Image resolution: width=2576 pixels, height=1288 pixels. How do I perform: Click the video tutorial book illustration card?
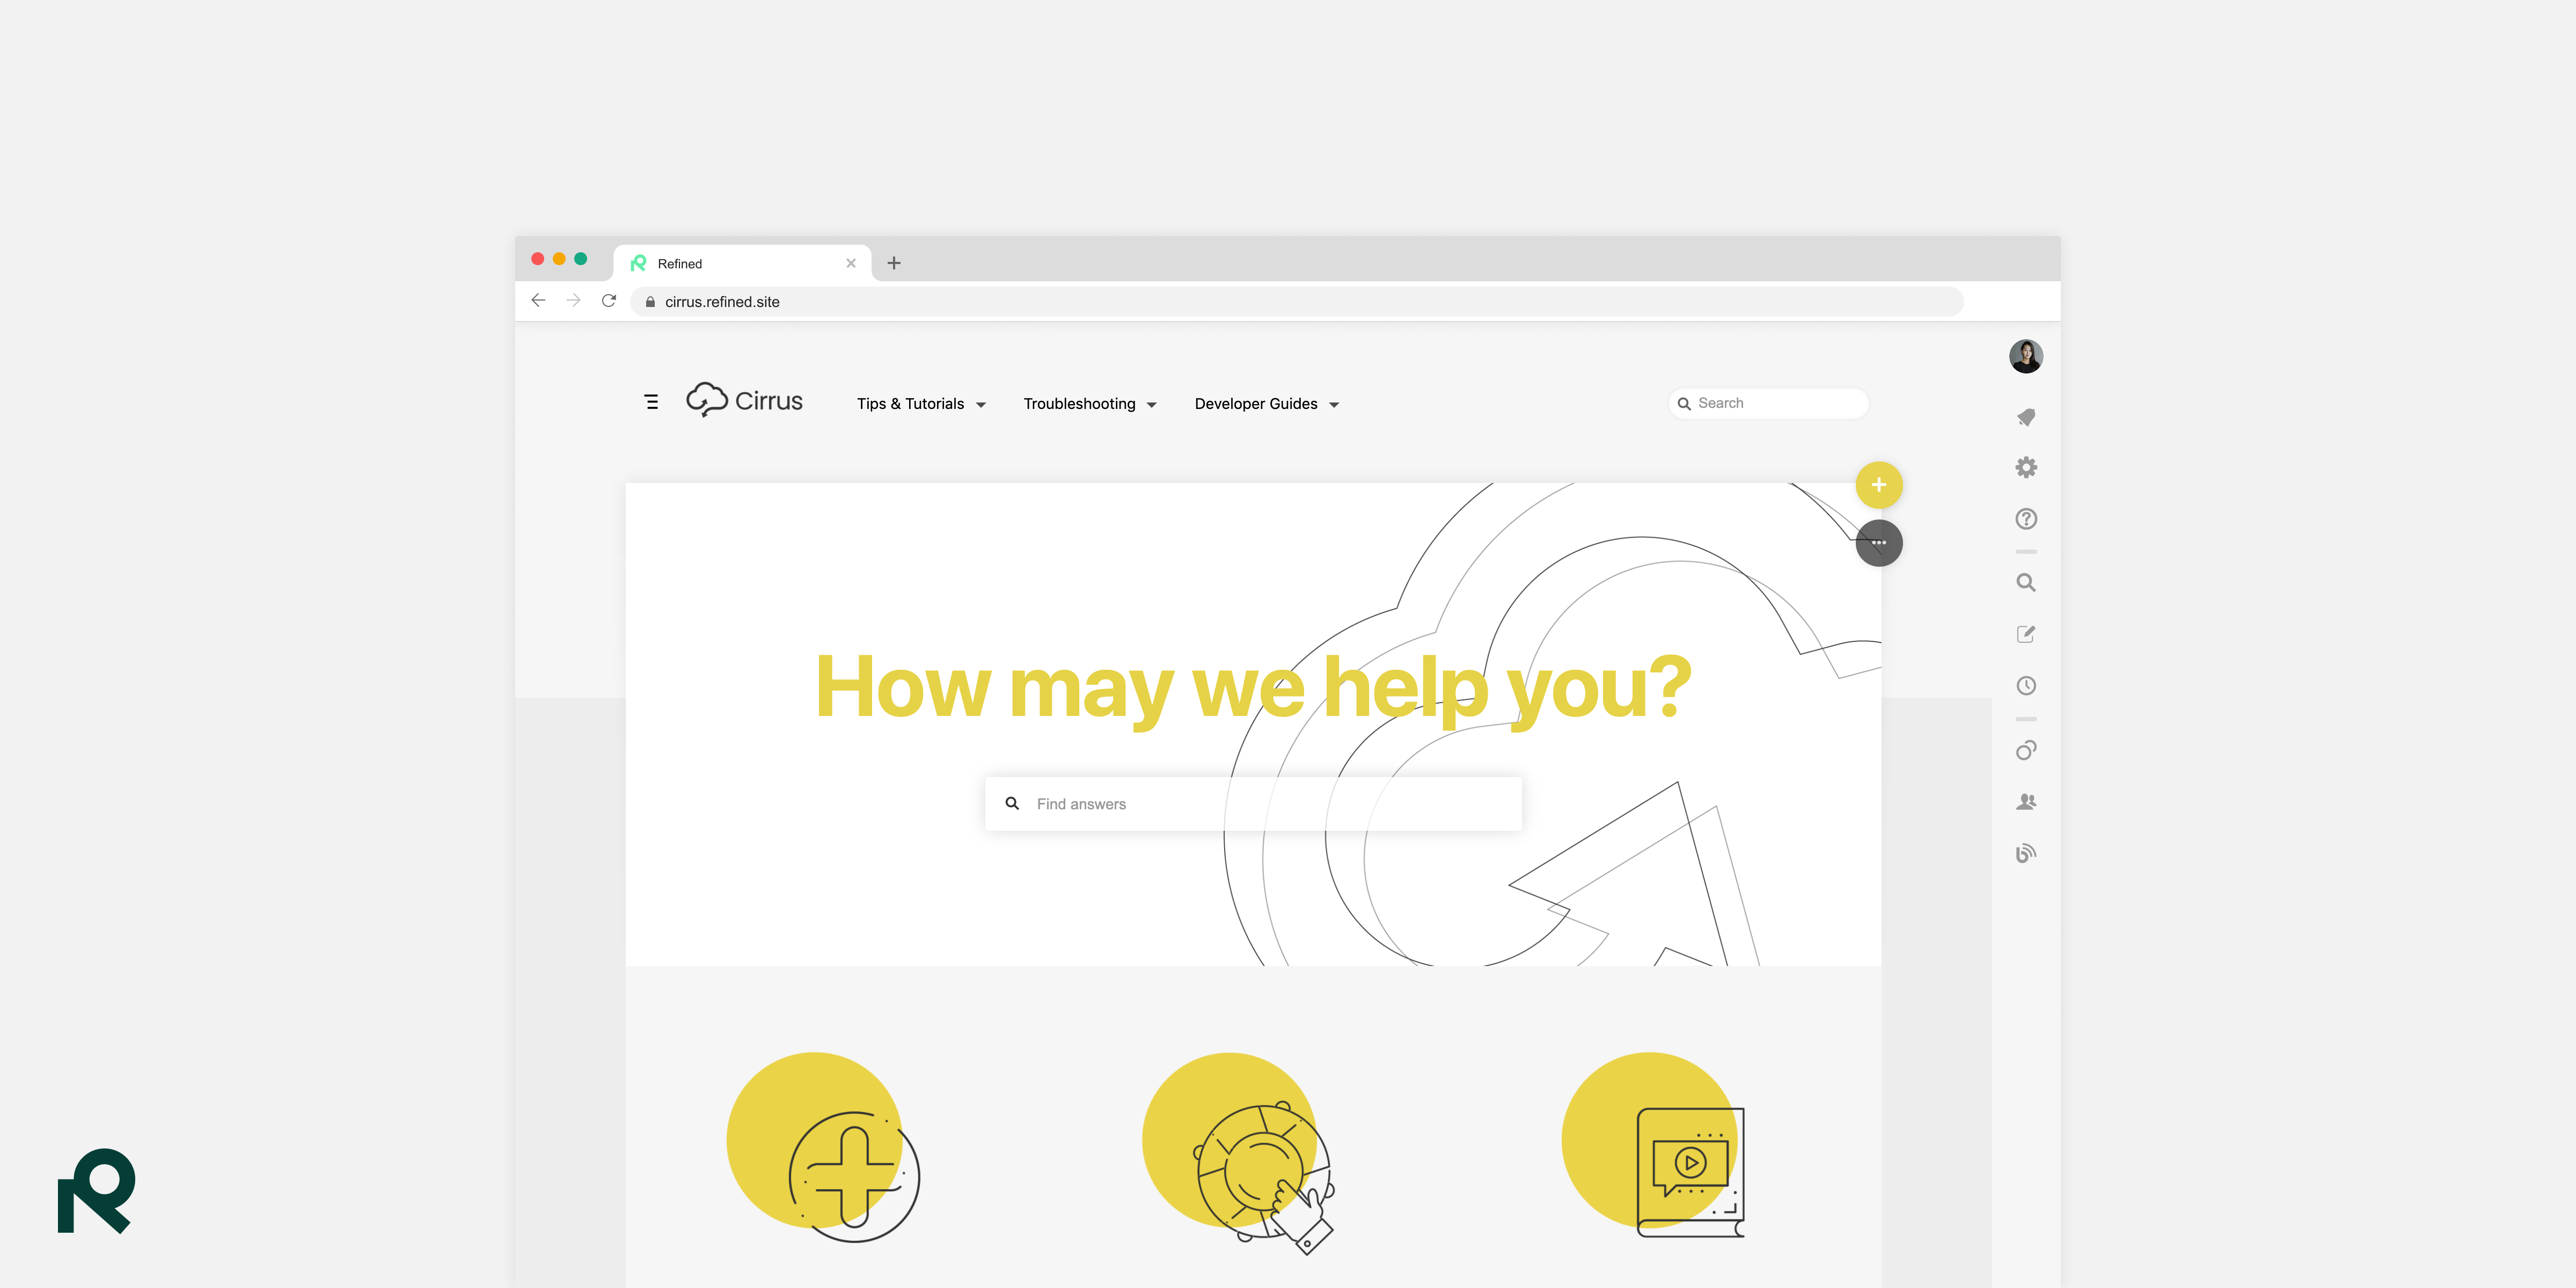click(1653, 1145)
